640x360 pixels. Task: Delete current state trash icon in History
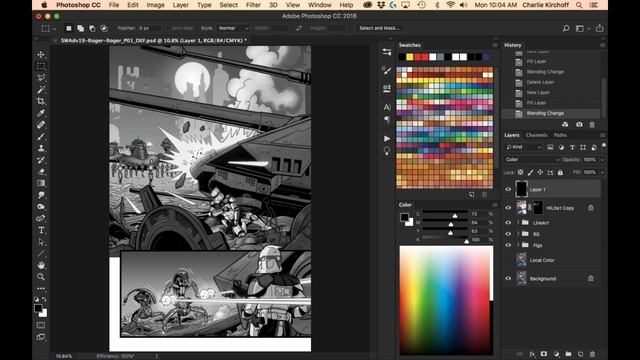click(592, 124)
